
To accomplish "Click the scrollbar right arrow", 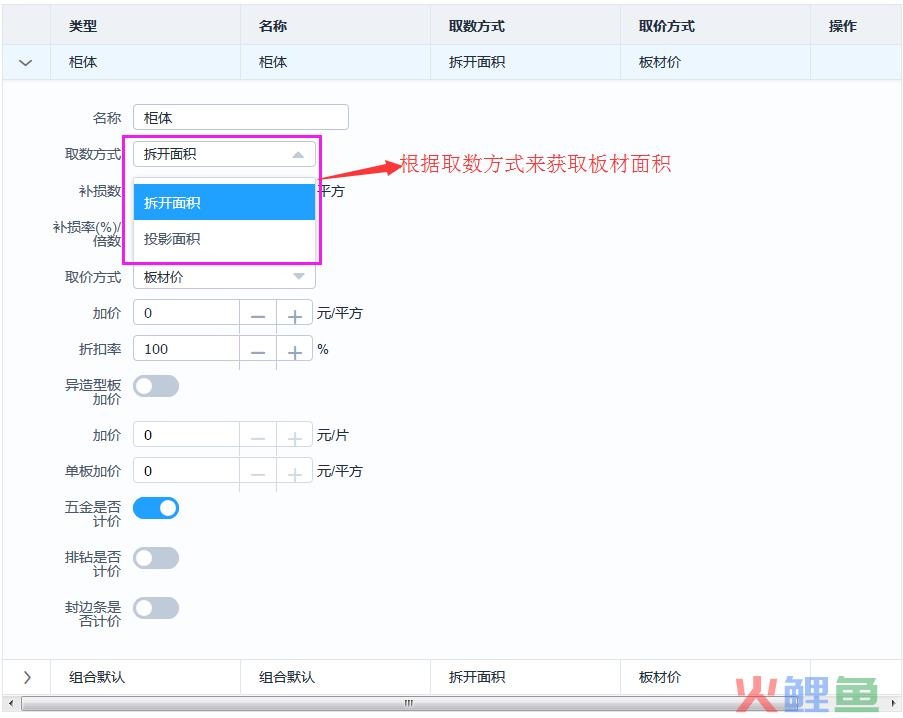I will 893,703.
